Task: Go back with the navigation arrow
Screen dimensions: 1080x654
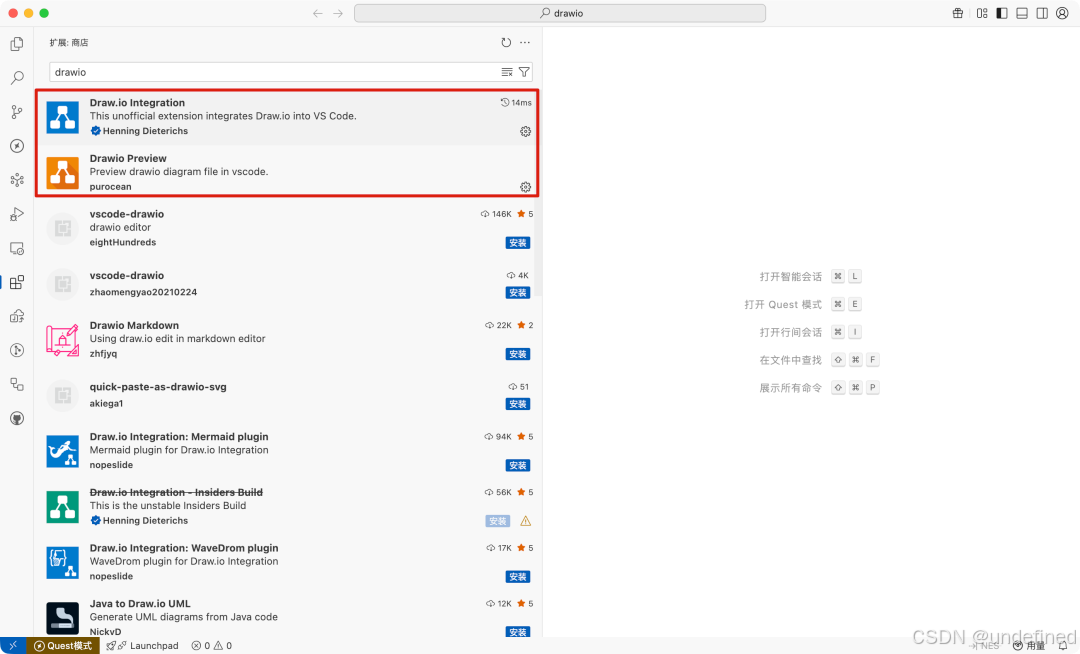Action: pos(318,13)
